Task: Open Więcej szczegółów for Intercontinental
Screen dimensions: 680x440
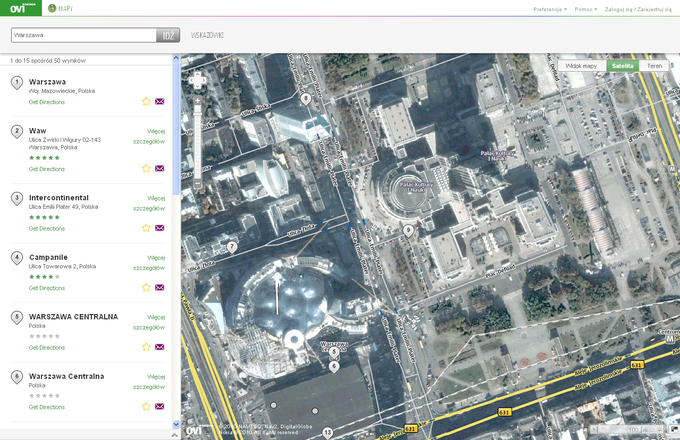Action: [x=149, y=203]
